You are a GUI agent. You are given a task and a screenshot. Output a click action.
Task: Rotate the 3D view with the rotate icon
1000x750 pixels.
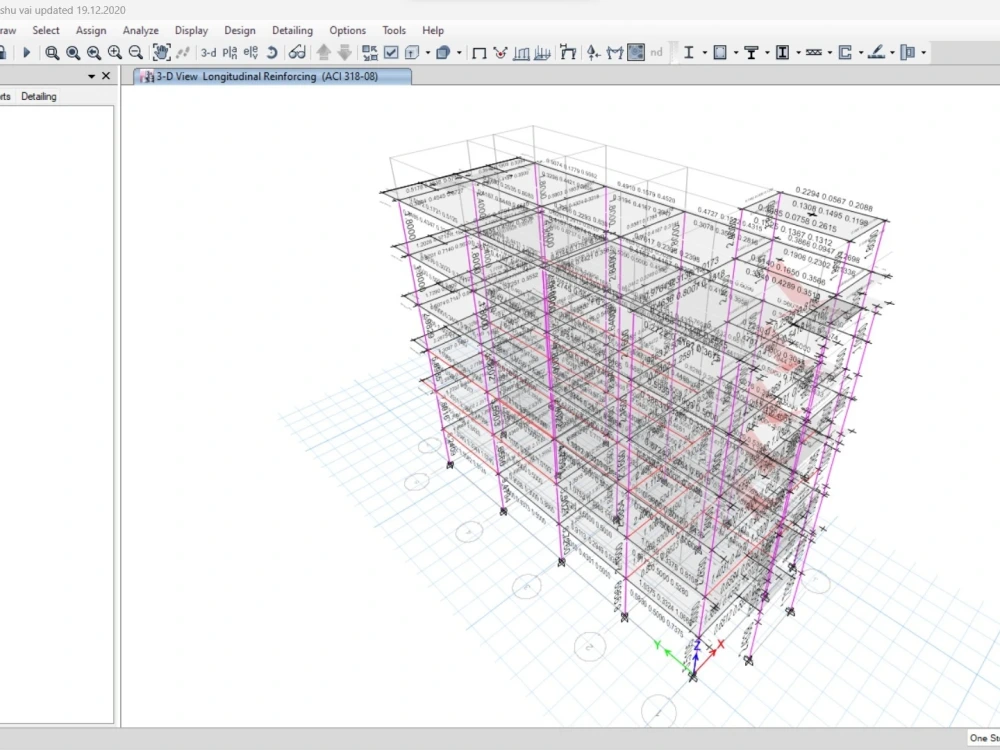270,52
